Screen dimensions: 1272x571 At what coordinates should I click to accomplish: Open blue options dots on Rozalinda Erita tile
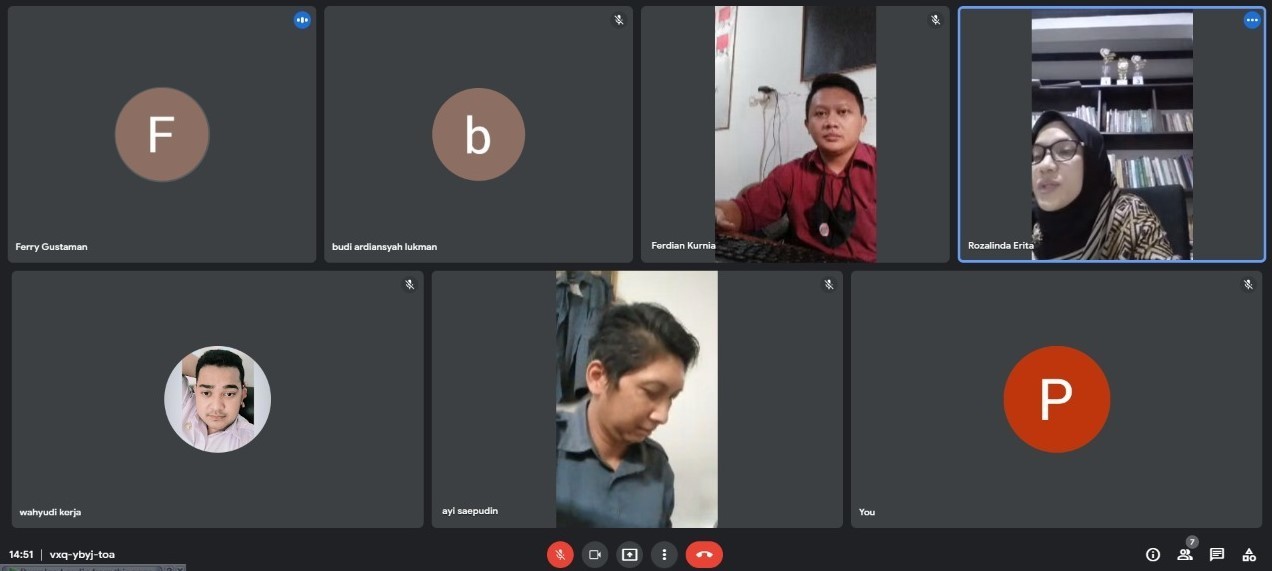pos(1251,20)
